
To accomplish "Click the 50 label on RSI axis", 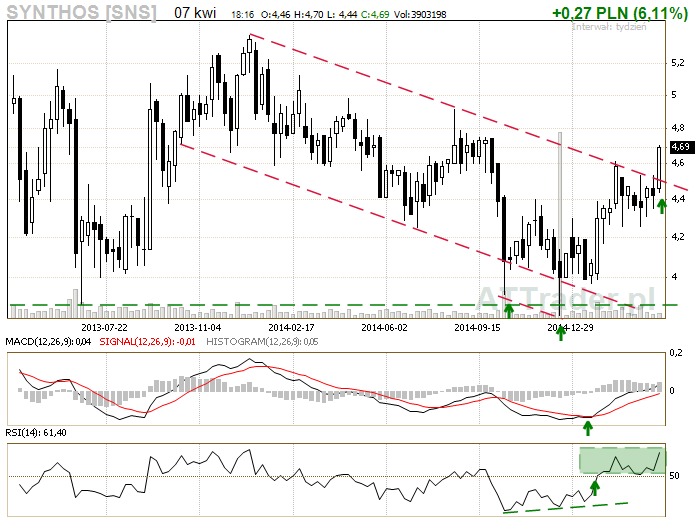I will [x=674, y=476].
